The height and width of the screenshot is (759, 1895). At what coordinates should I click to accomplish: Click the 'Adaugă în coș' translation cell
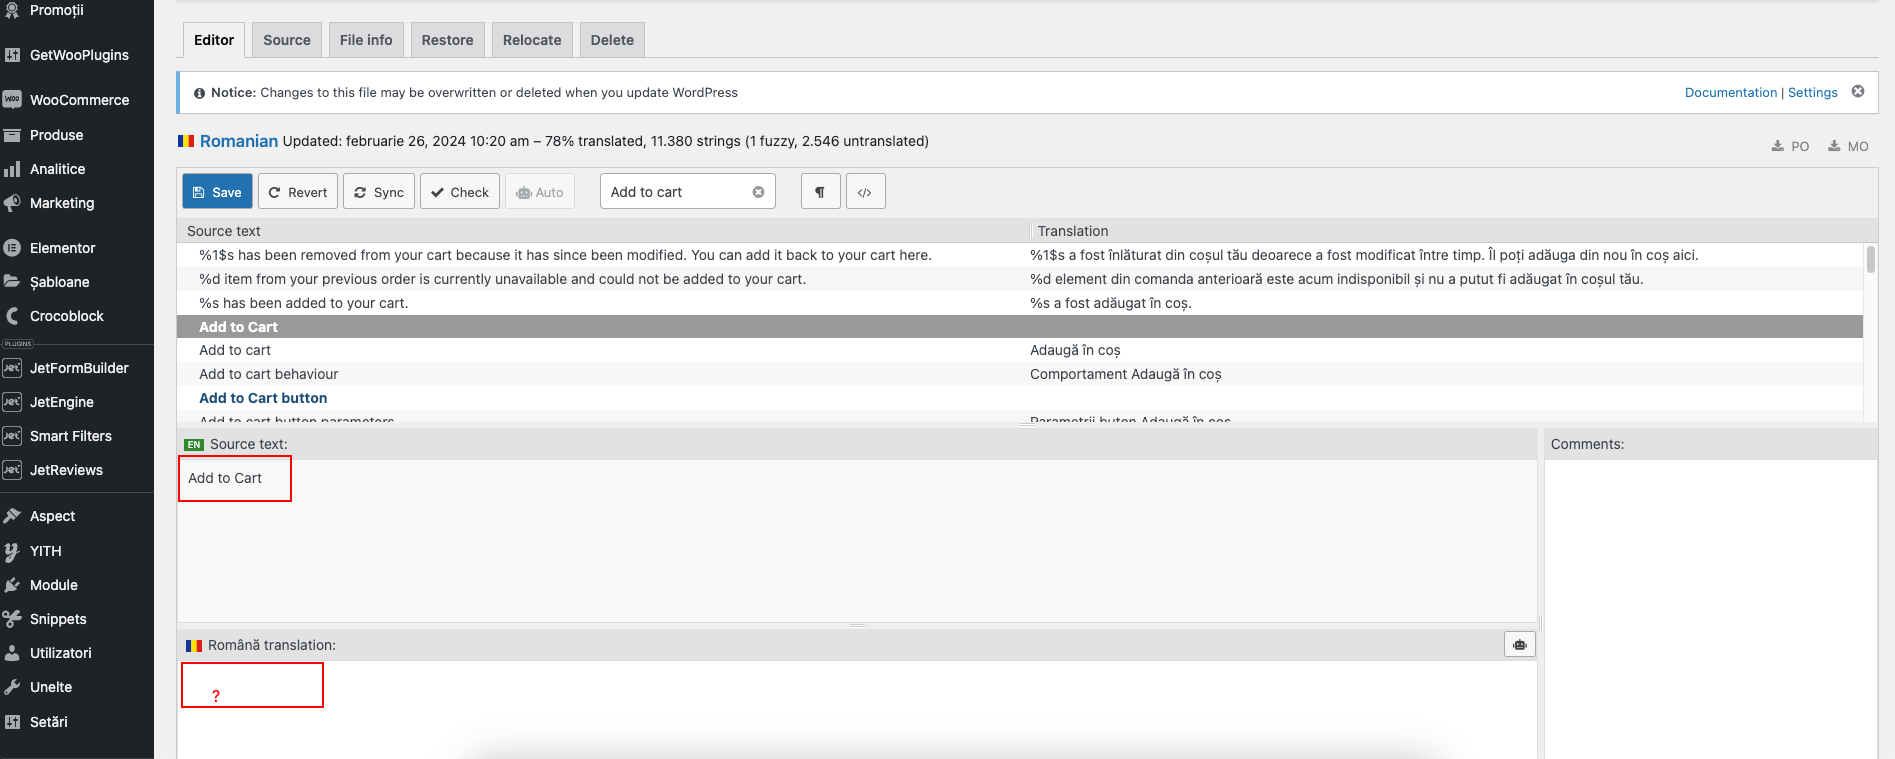coord(1075,350)
